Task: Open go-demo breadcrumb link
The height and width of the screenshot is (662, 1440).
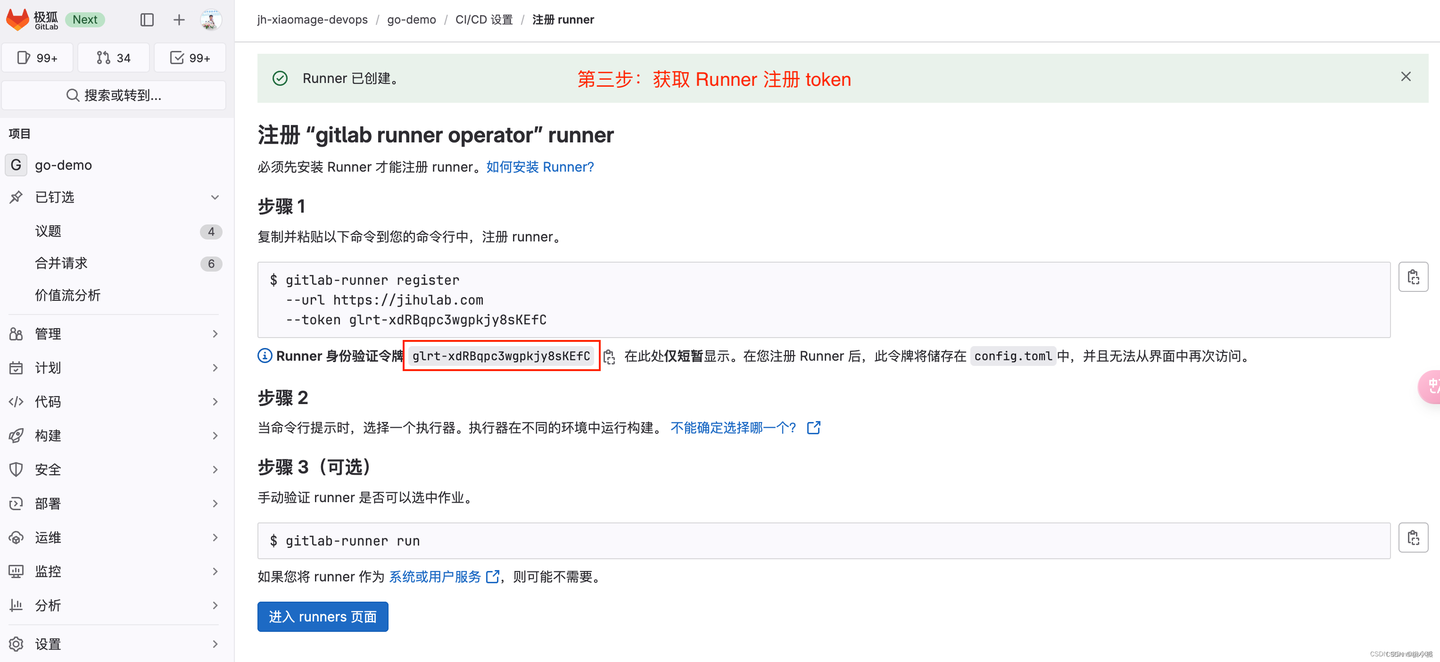Action: click(x=413, y=20)
